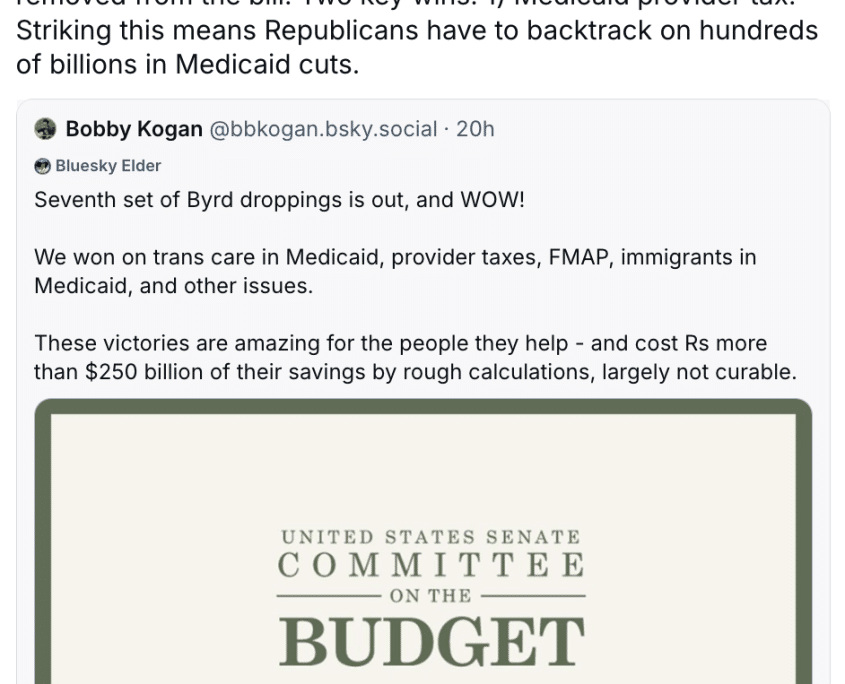Select the 'We won on trans care' paragraph
Image resolution: width=845 pixels, height=684 pixels.
pos(396,272)
